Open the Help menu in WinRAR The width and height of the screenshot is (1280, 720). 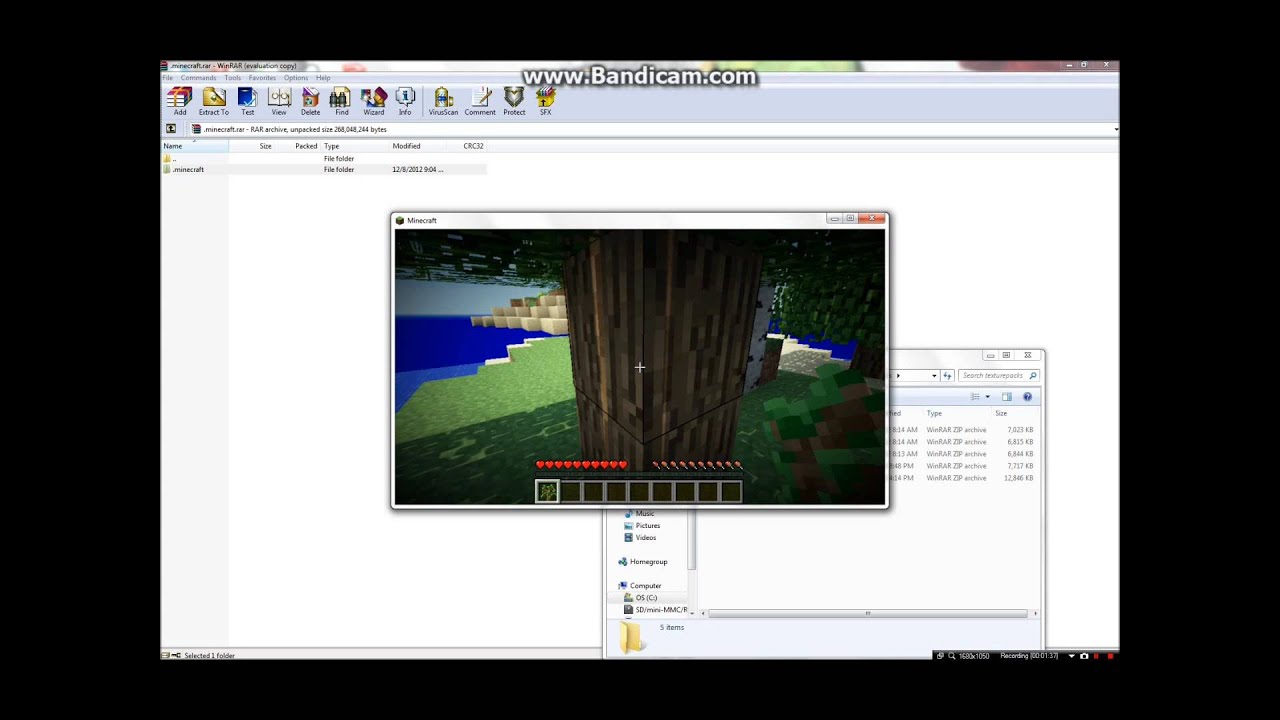pos(323,78)
